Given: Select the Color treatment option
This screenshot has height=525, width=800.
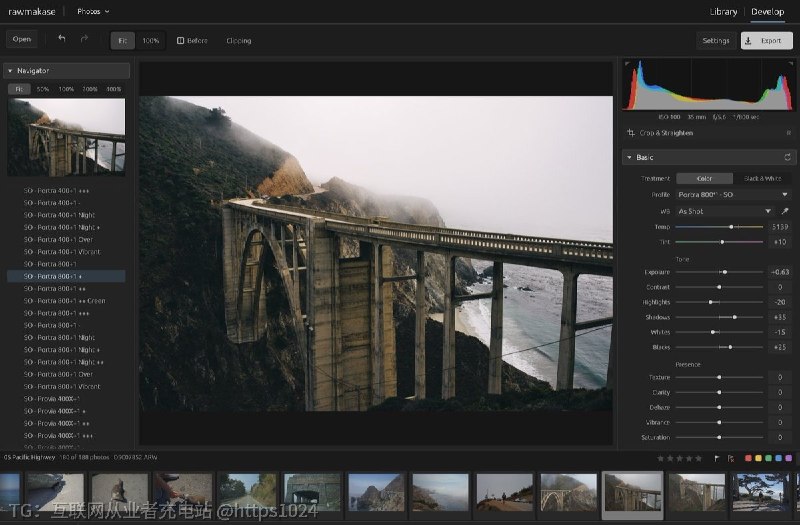Looking at the screenshot, I should coord(704,179).
